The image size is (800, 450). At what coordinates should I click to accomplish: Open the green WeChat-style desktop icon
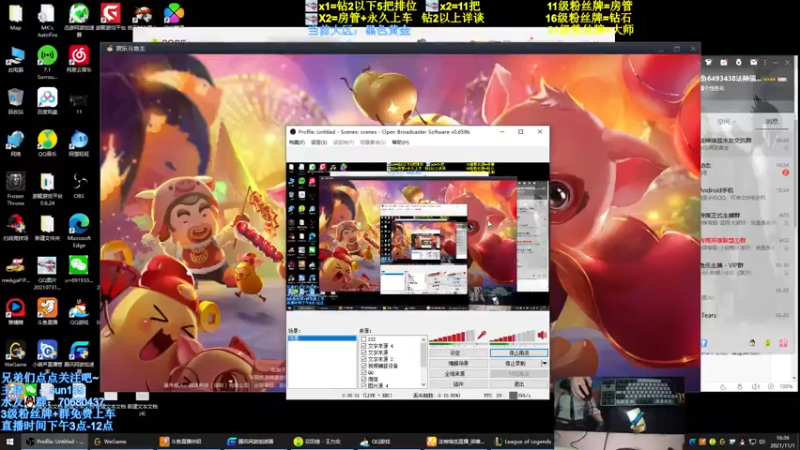(79, 269)
